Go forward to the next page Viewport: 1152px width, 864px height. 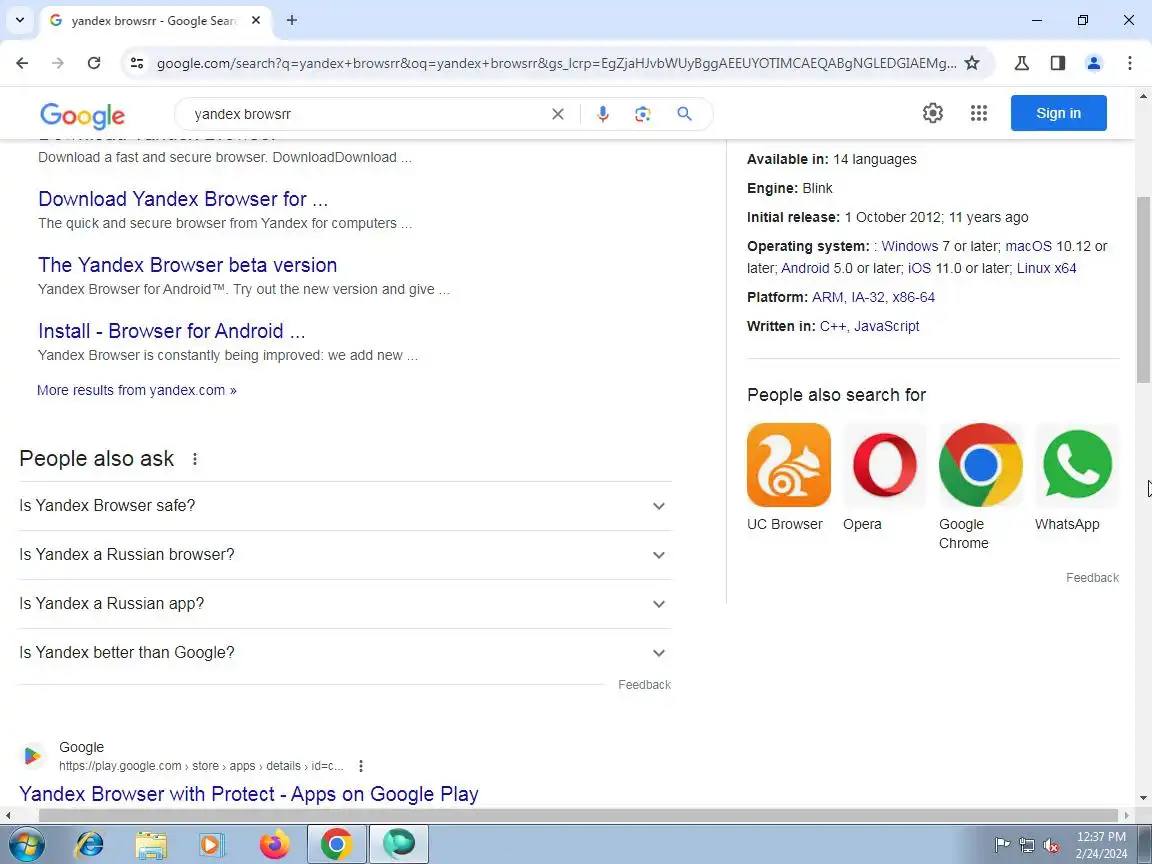57,63
